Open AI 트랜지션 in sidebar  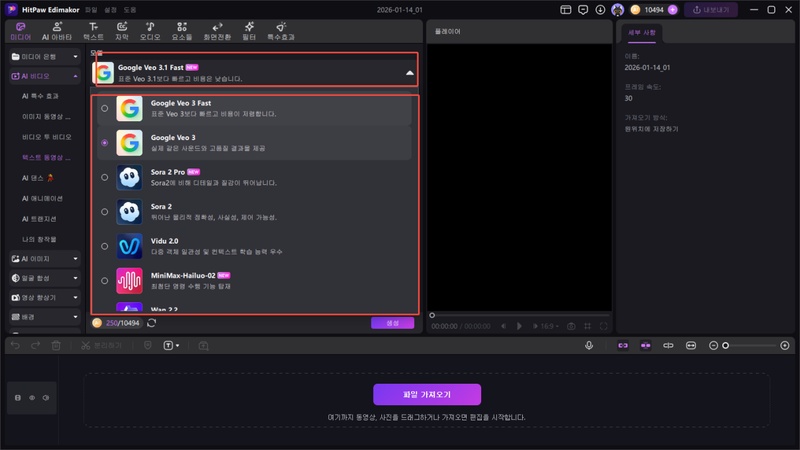point(39,219)
